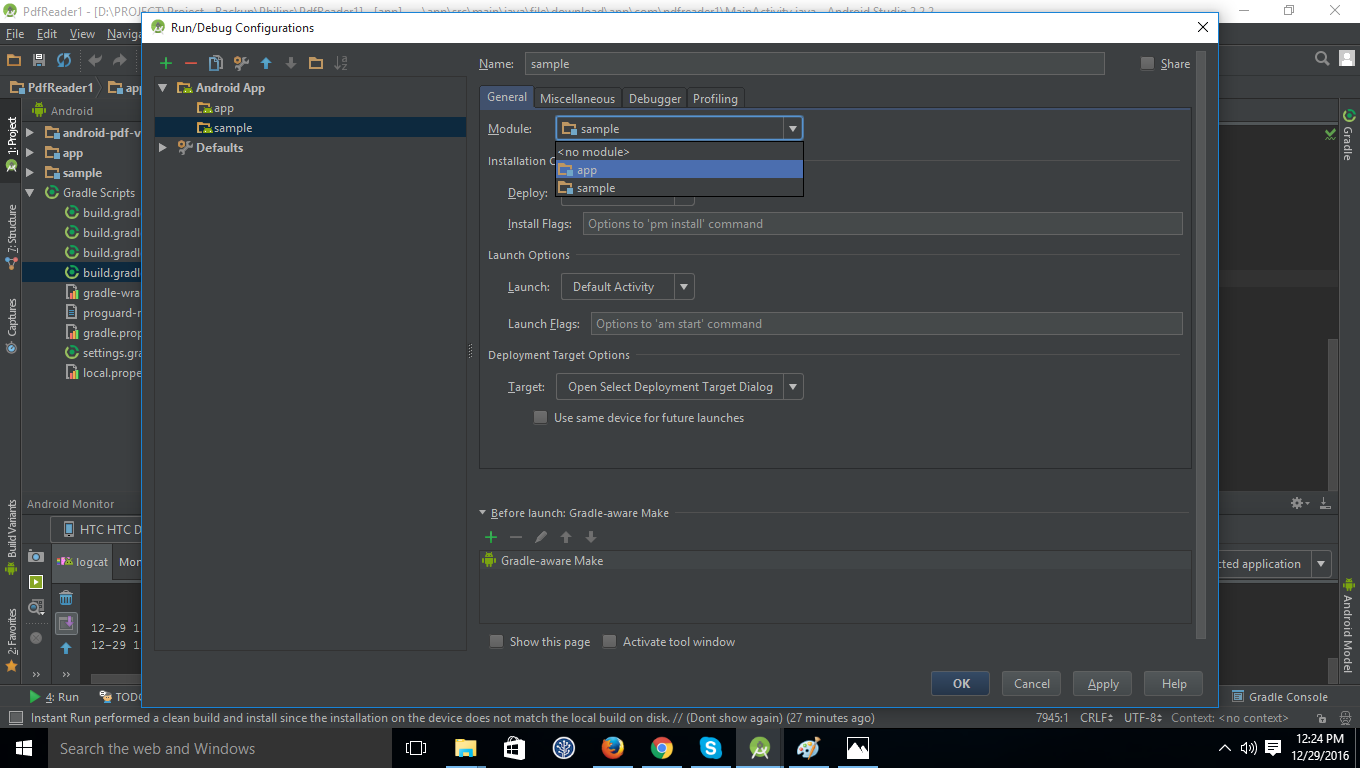Open edit defaults wrench icon
1360x768 pixels.
pos(241,63)
